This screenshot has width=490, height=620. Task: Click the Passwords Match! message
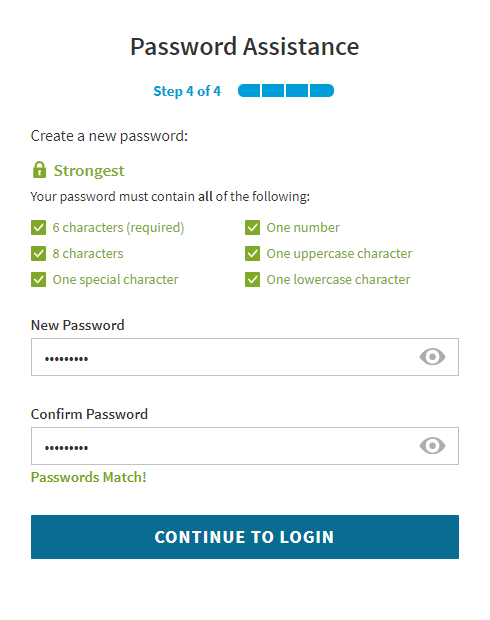[x=89, y=477]
